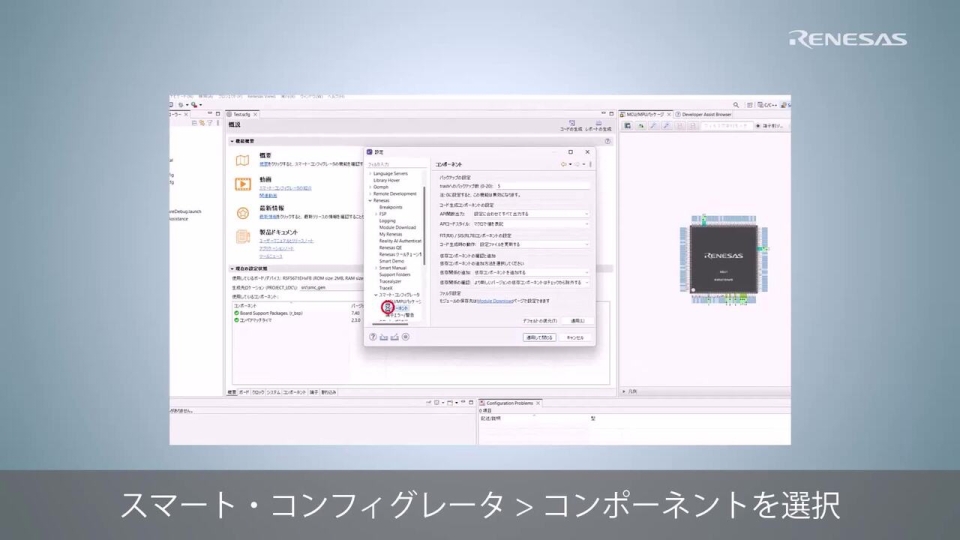Image resolution: width=960 pixels, height=540 pixels.
Task: Switch to the Clocks bottom editor tab
Action: coord(258,392)
